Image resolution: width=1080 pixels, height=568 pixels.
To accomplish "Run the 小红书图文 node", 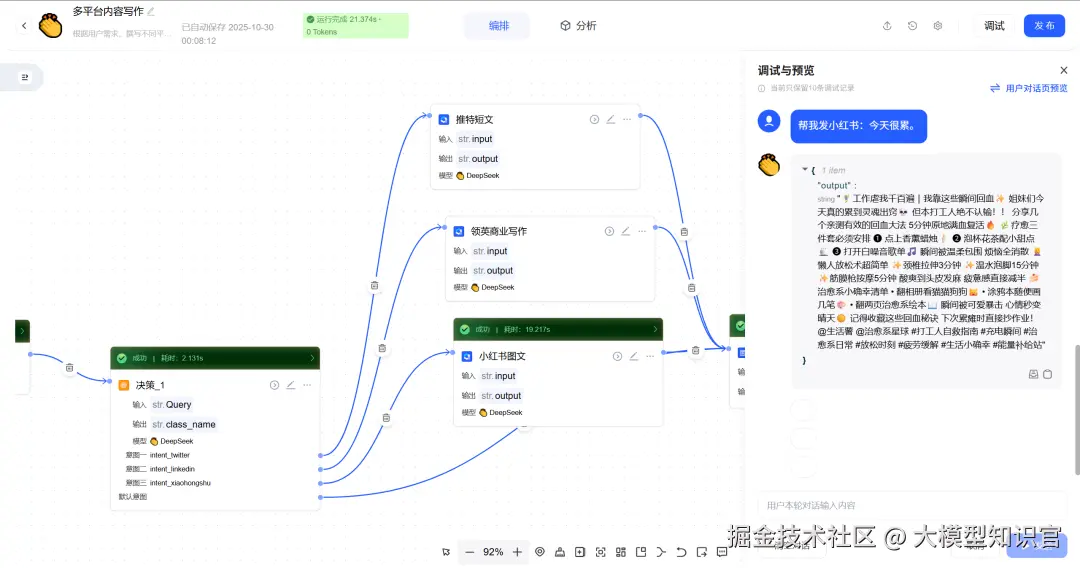I will (x=617, y=357).
